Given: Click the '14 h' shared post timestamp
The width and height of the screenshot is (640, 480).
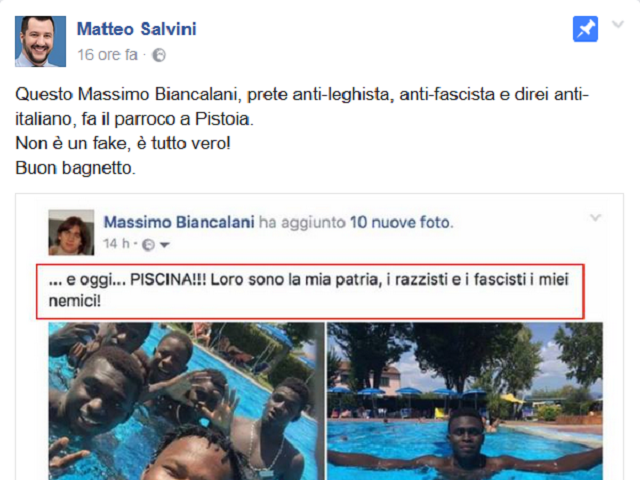Looking at the screenshot, I should (116, 244).
